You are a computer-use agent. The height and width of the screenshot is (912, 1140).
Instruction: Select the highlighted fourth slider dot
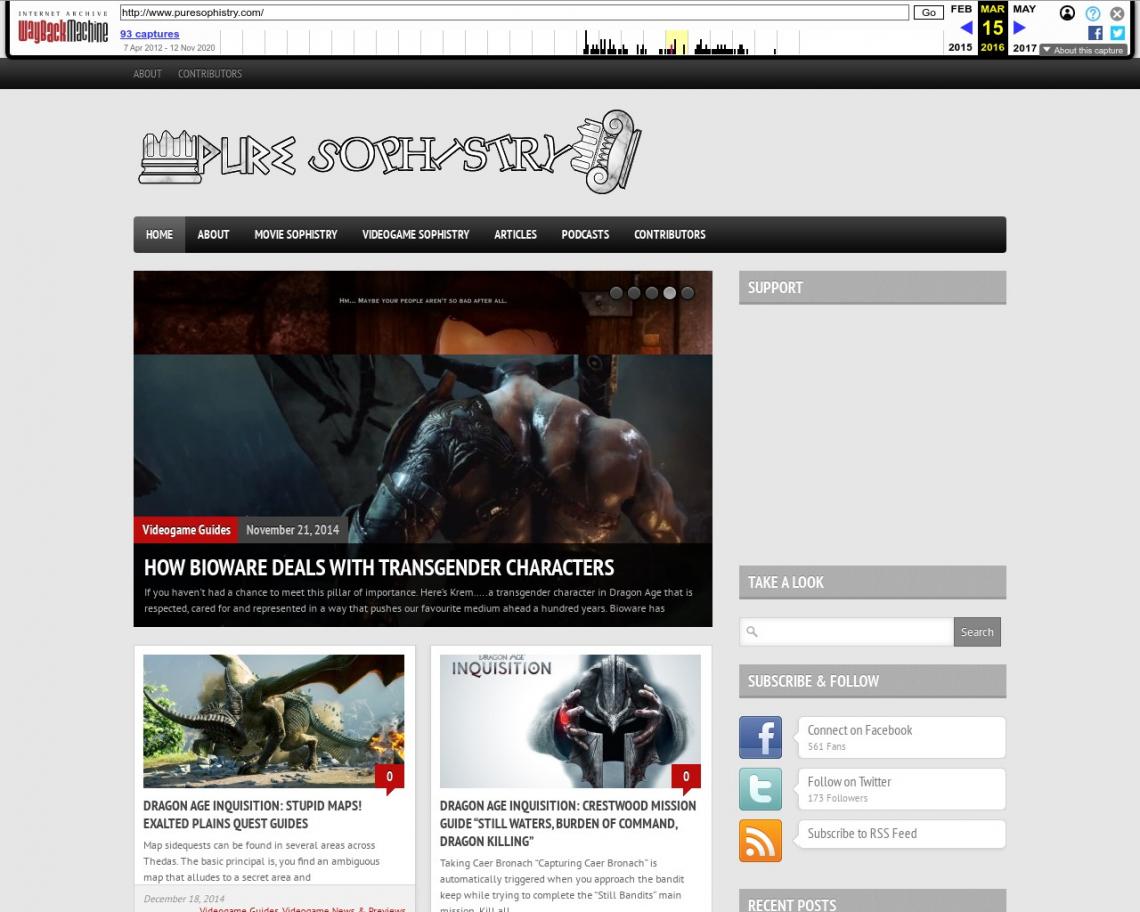pos(670,293)
